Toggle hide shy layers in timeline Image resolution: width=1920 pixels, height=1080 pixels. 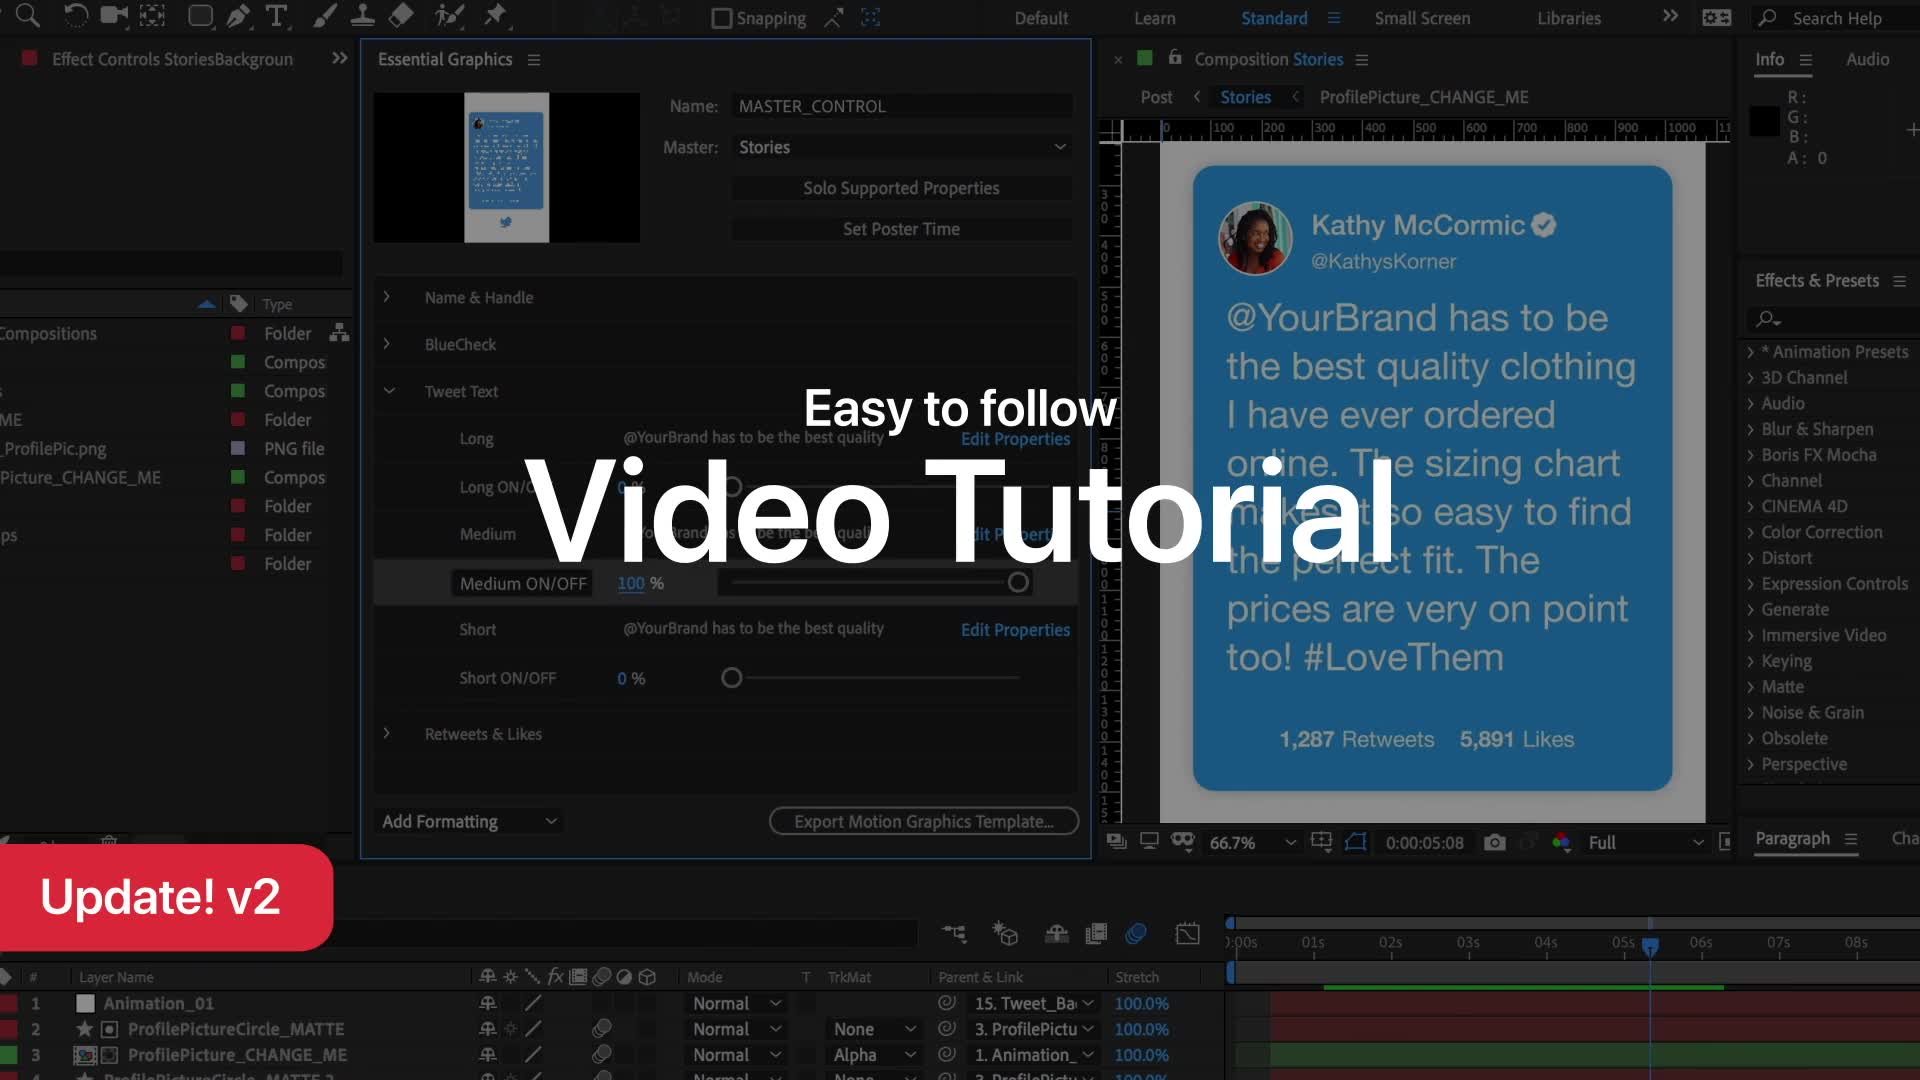[1057, 934]
